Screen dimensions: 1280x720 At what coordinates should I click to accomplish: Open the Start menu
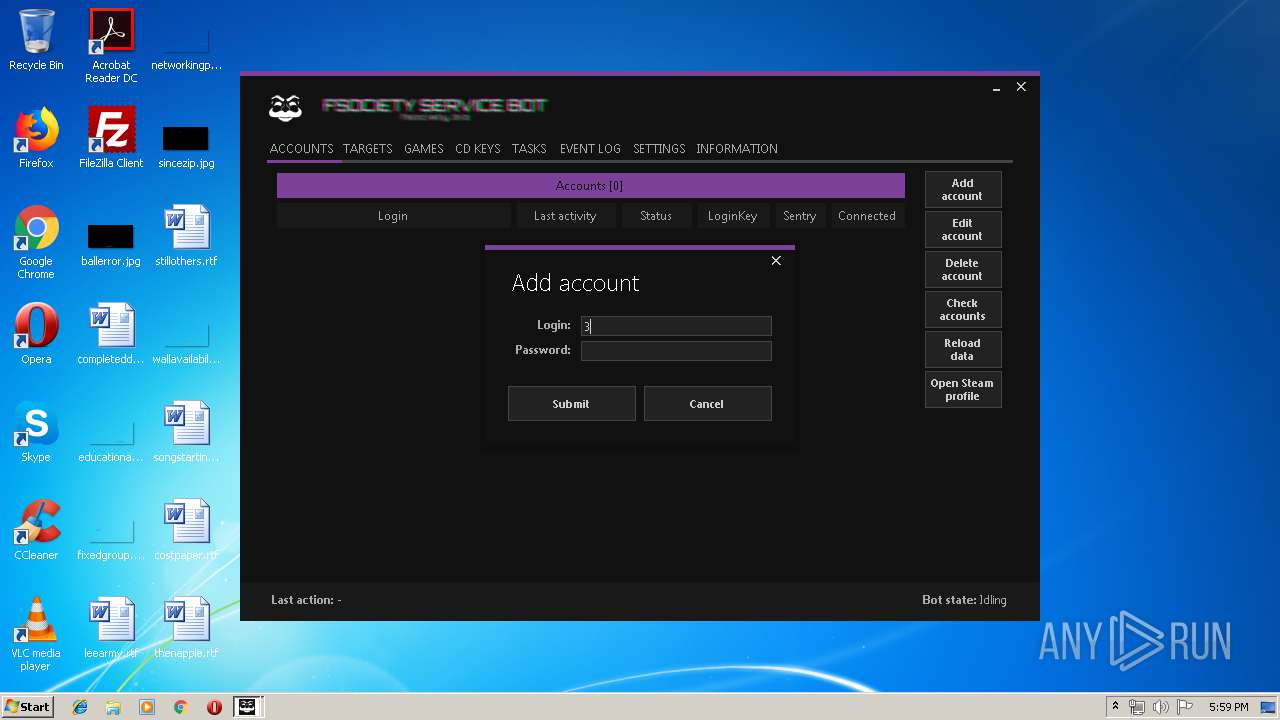tap(28, 707)
